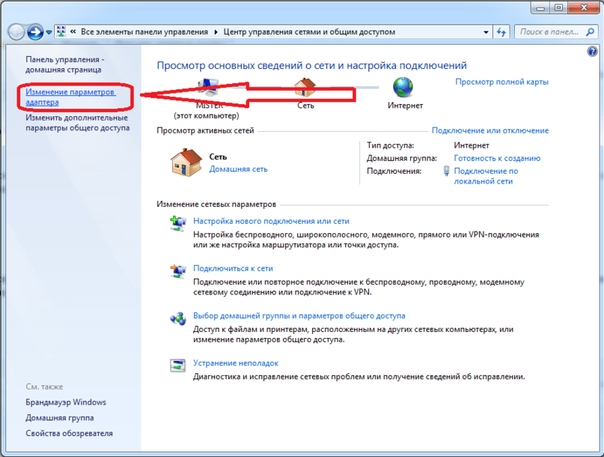Screen dimensions: 604x457
Task: Open the Домашняя сеть link
Action: pyautogui.click(x=238, y=169)
